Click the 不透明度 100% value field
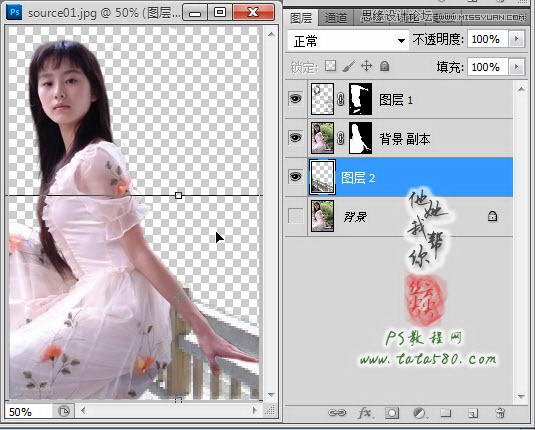535x430 pixels. (x=488, y=39)
